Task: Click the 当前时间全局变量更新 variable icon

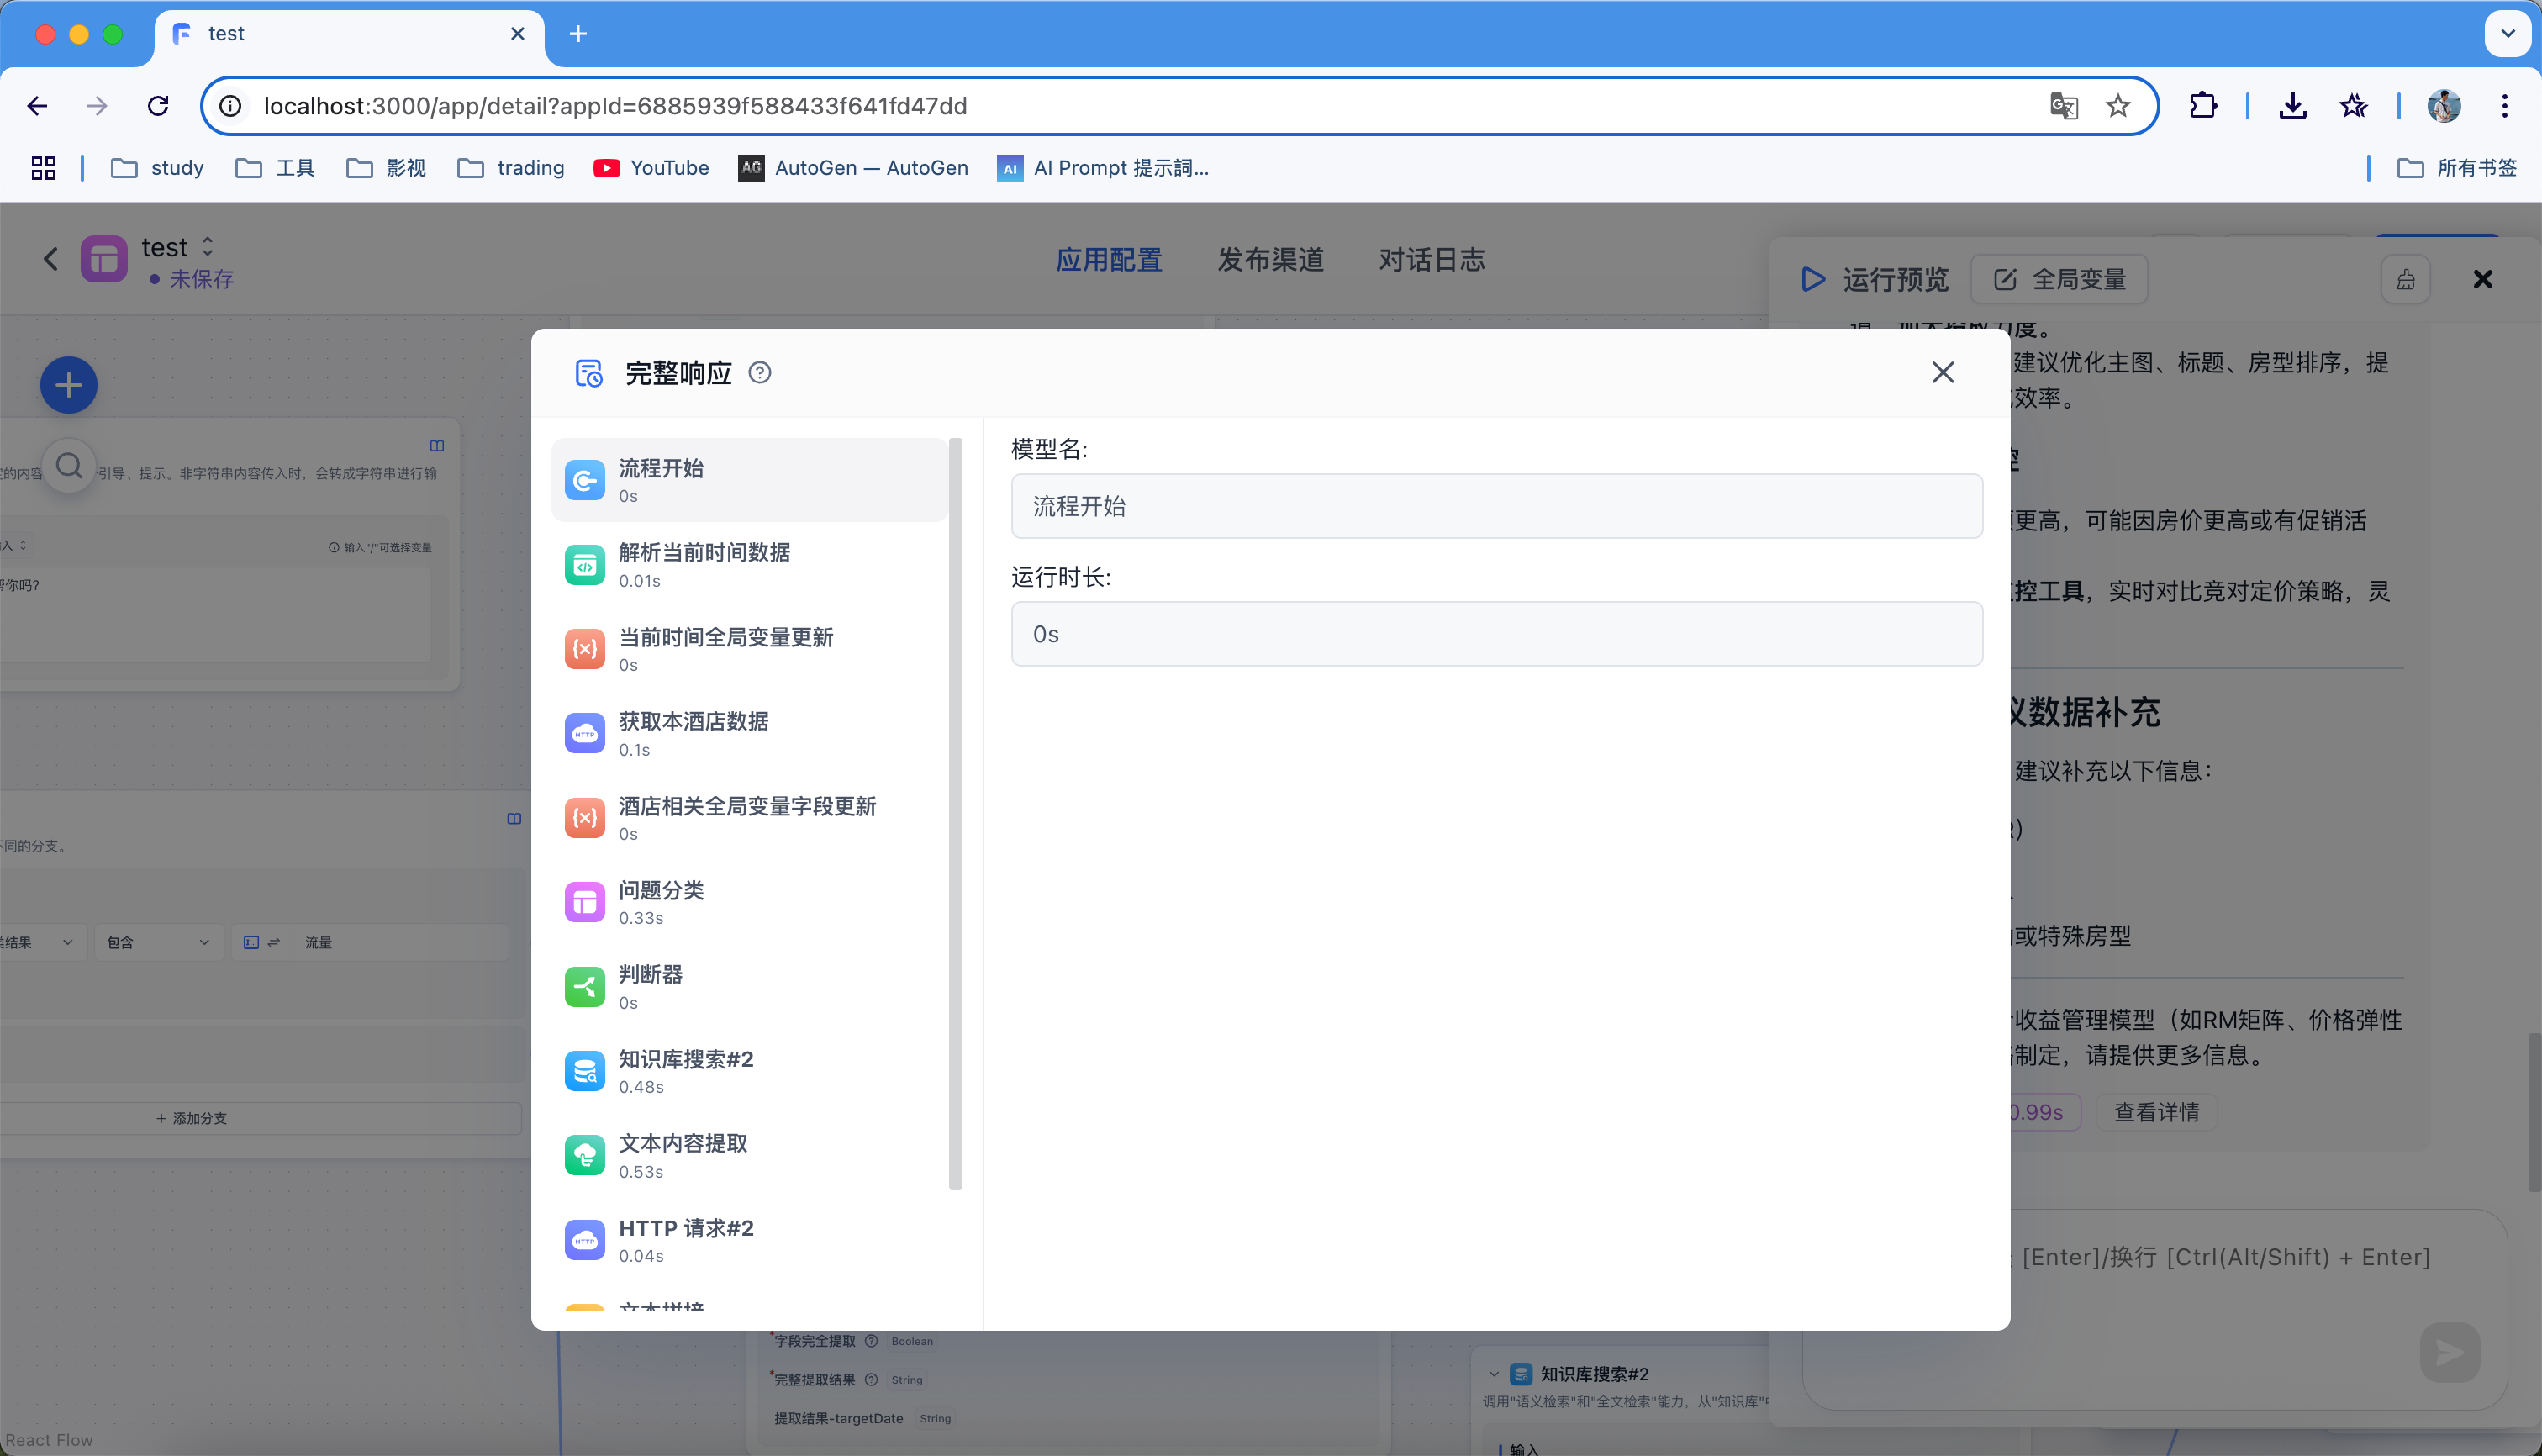Action: pos(585,649)
